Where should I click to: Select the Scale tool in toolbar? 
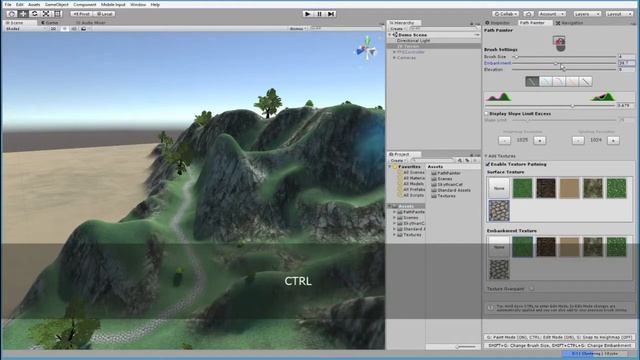46,13
